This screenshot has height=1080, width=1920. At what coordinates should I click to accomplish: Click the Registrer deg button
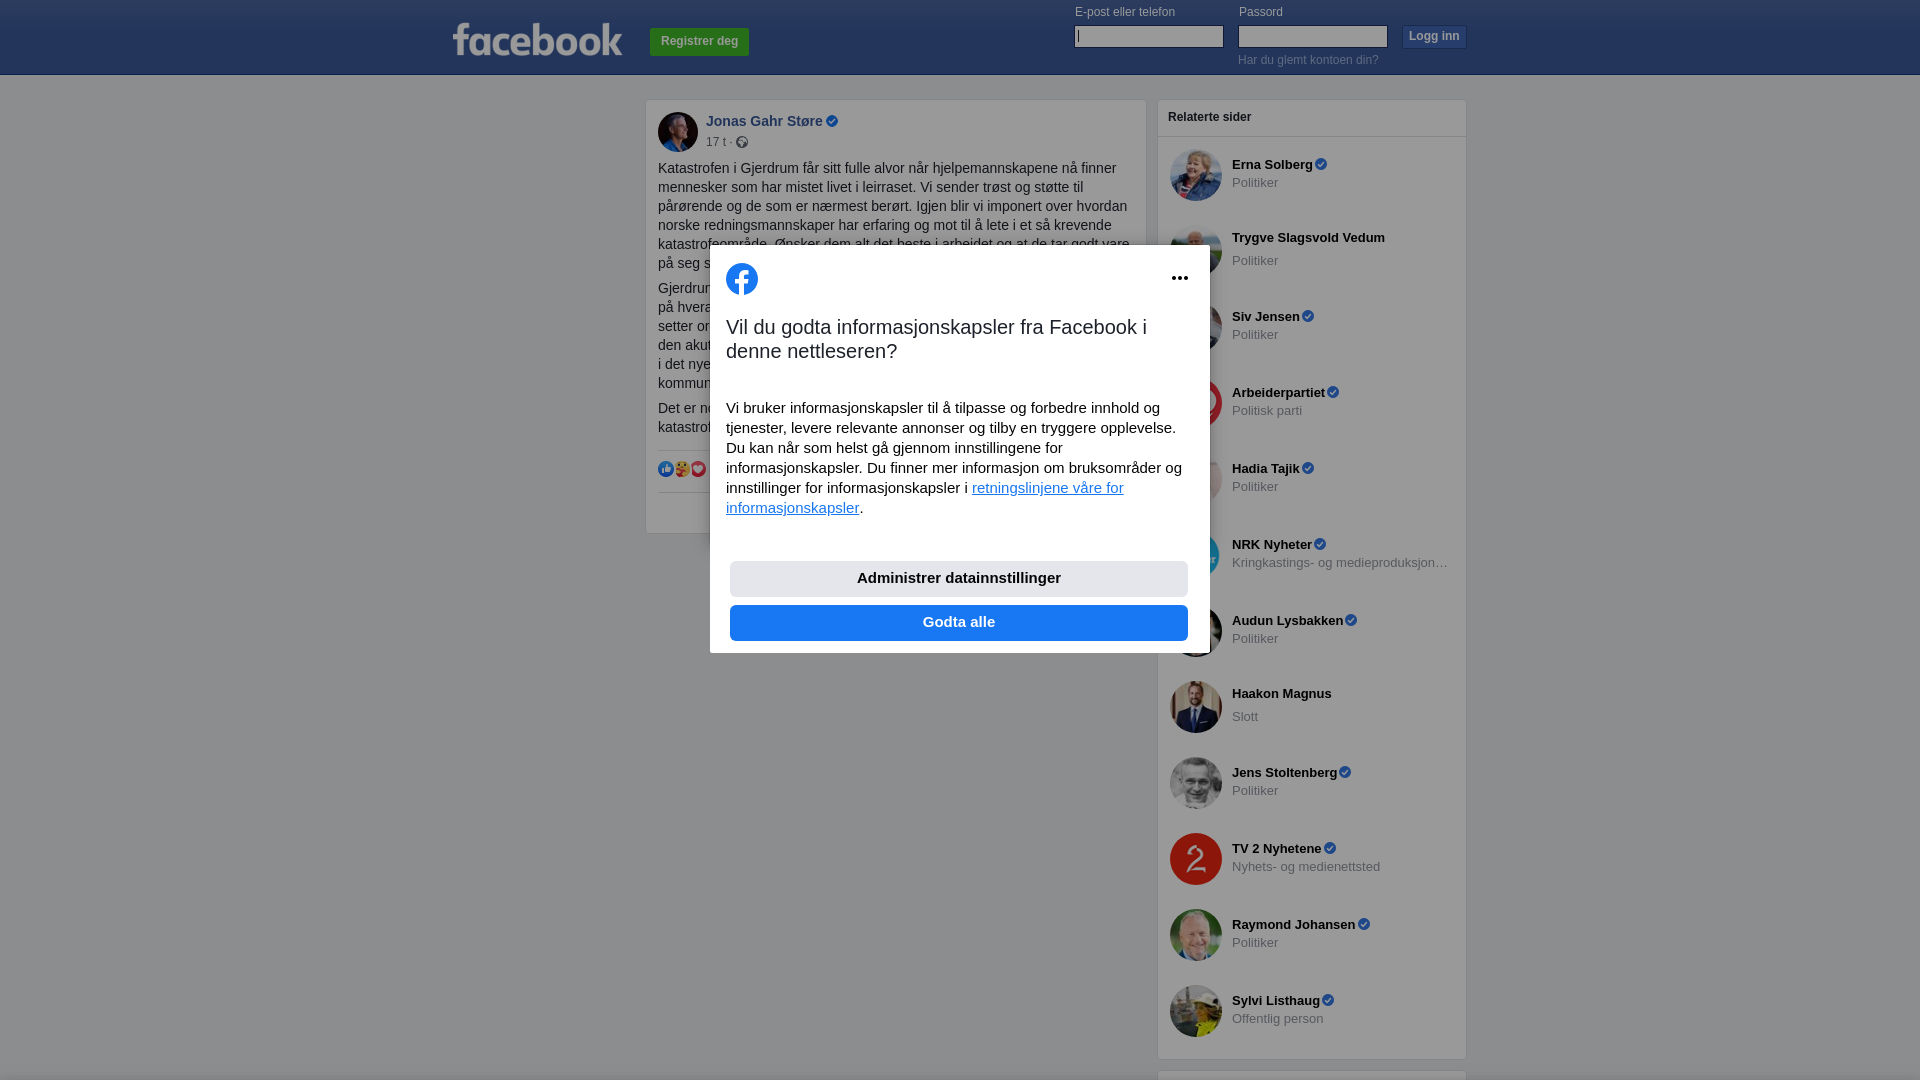click(x=699, y=42)
